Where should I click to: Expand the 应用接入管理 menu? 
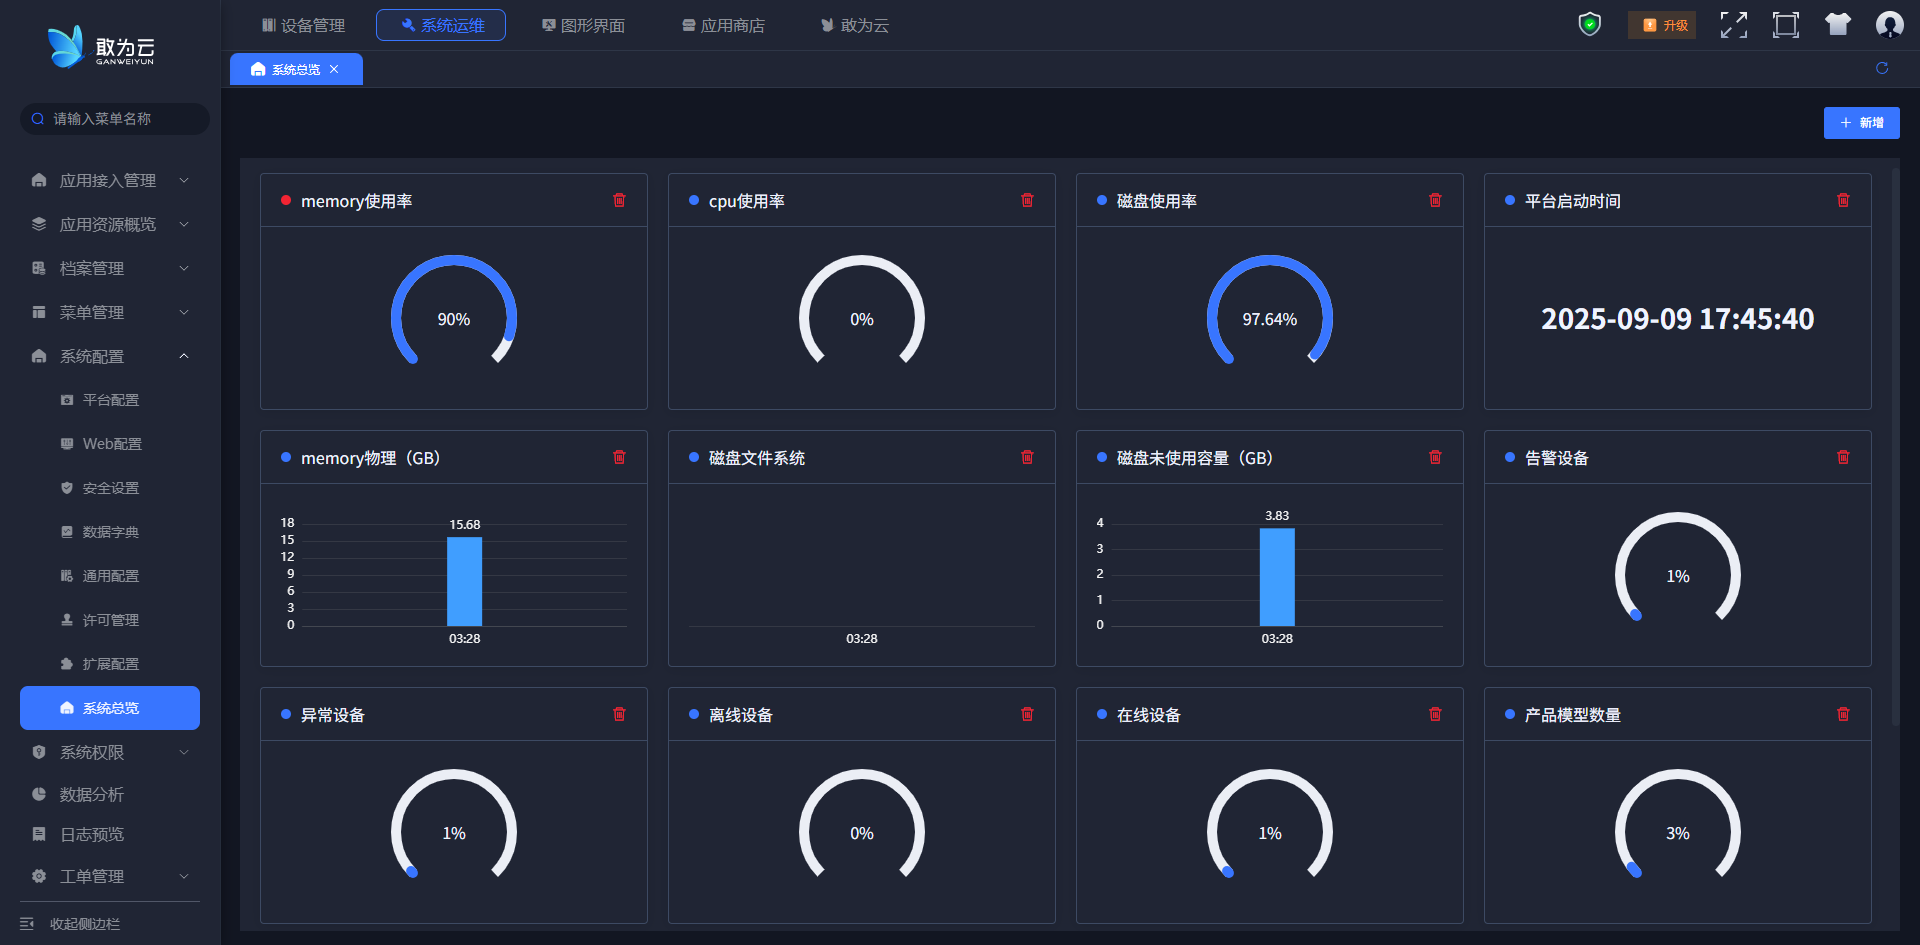pos(110,180)
